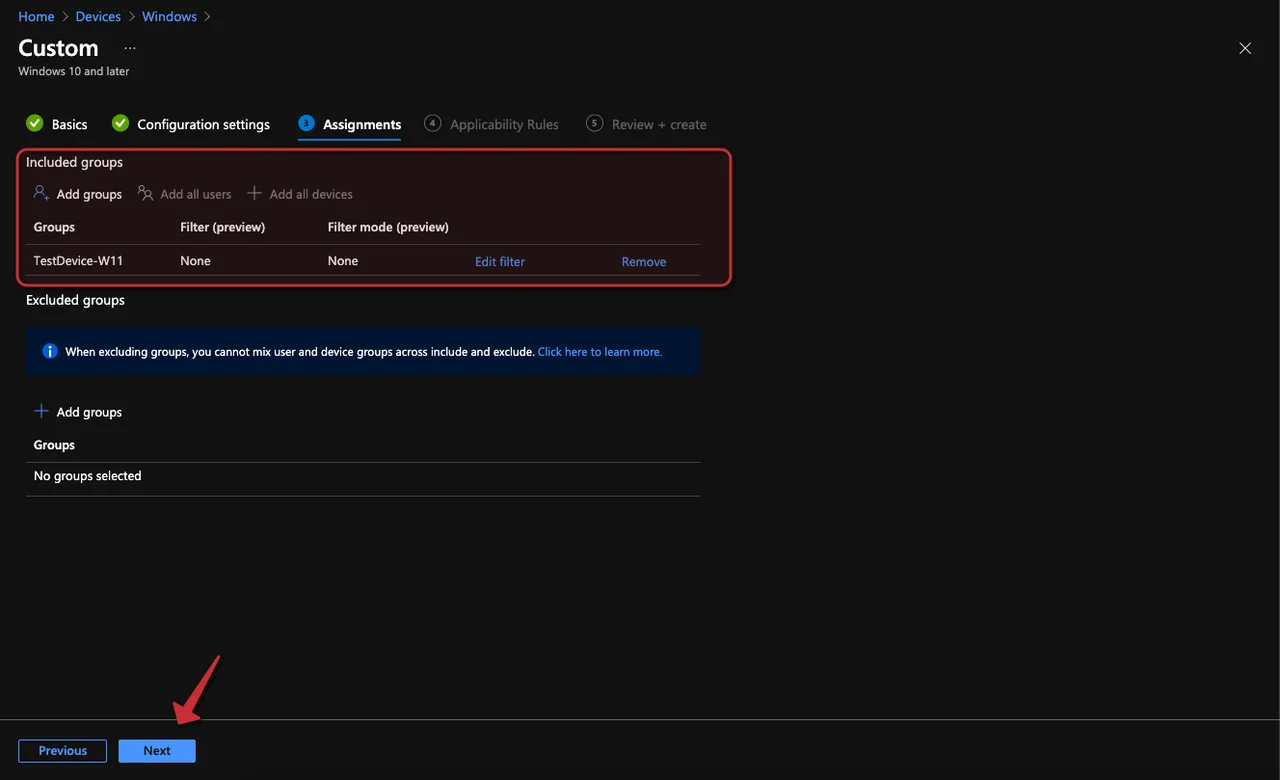Screen dimensions: 1280x780
Task: Click the blue info icon in the exclusion notice
Action: pyautogui.click(x=50, y=351)
